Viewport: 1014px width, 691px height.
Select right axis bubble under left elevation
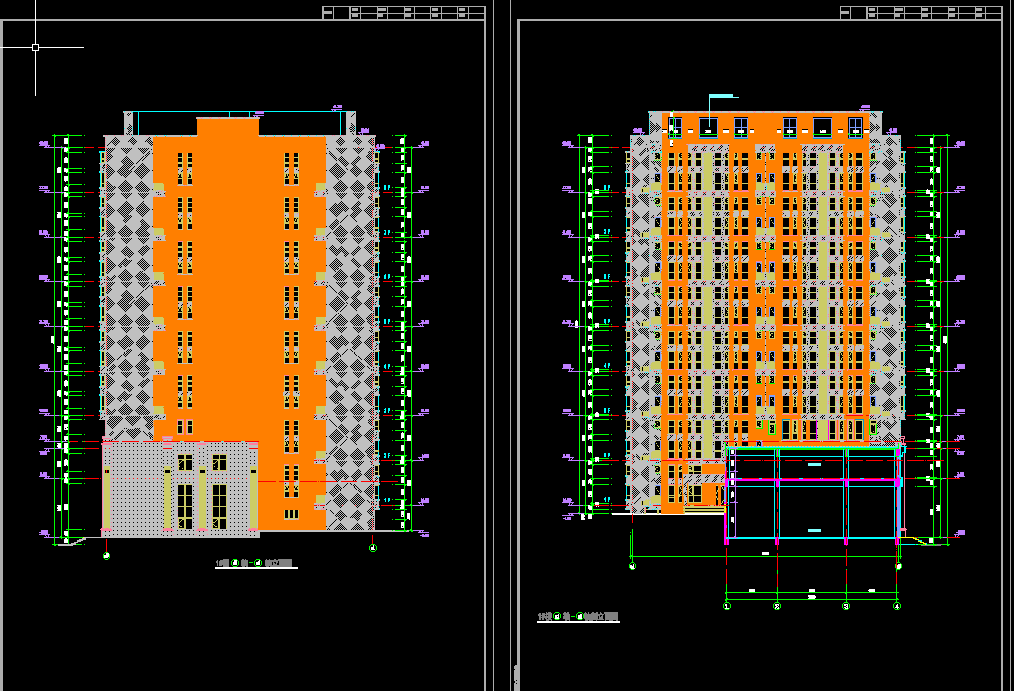(373, 548)
